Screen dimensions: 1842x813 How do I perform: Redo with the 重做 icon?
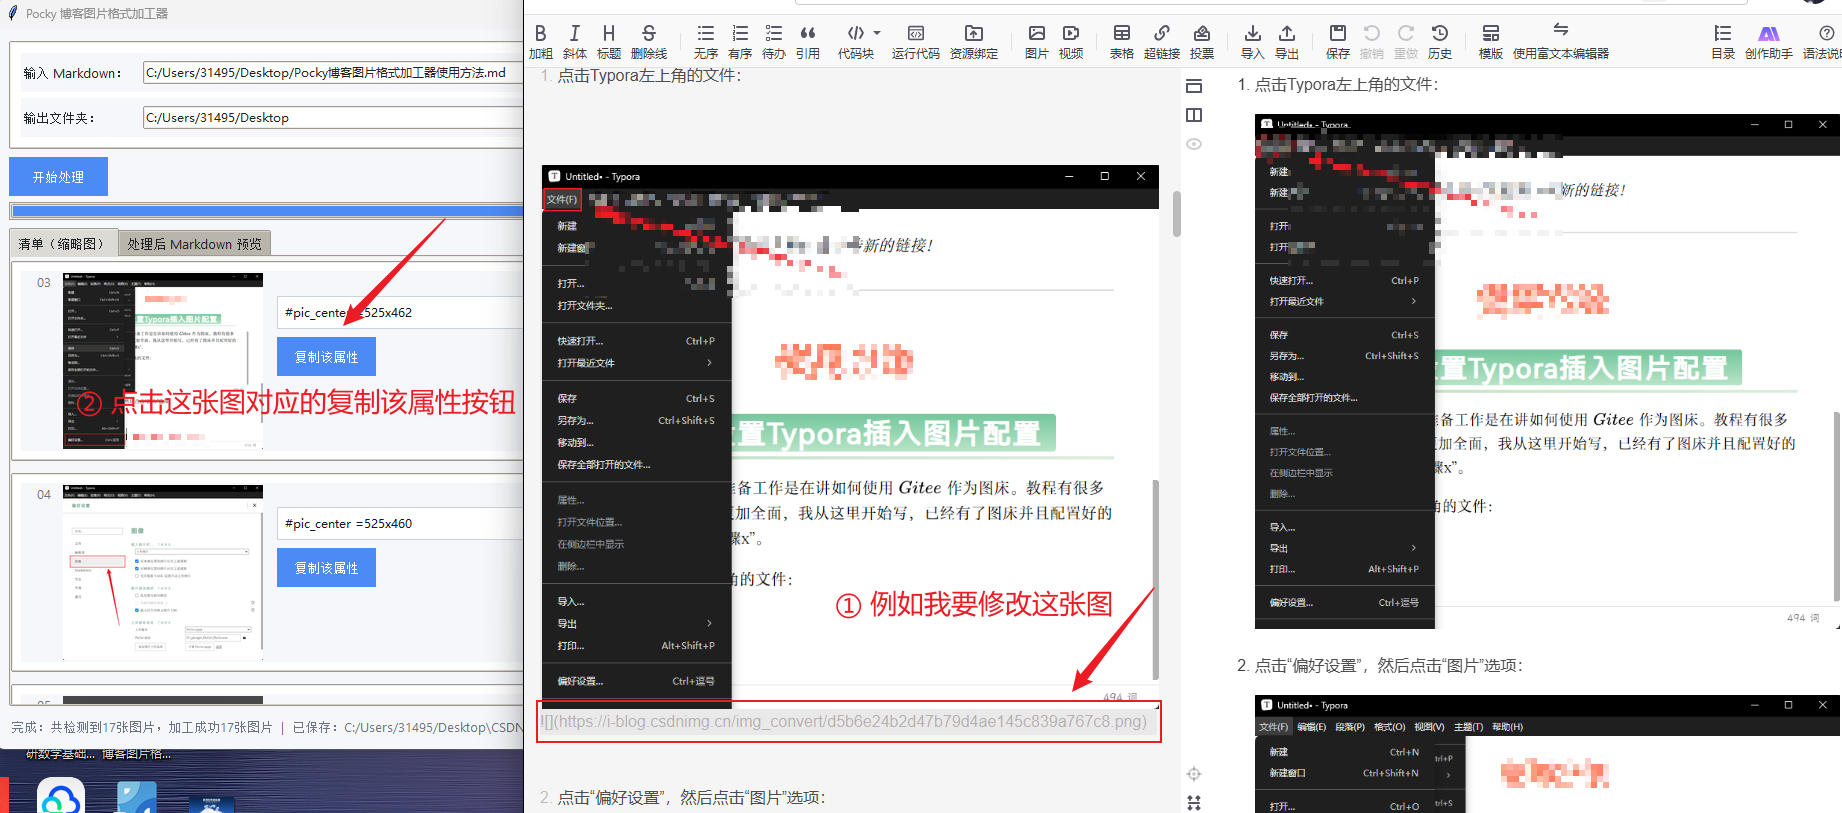[x=1406, y=42]
